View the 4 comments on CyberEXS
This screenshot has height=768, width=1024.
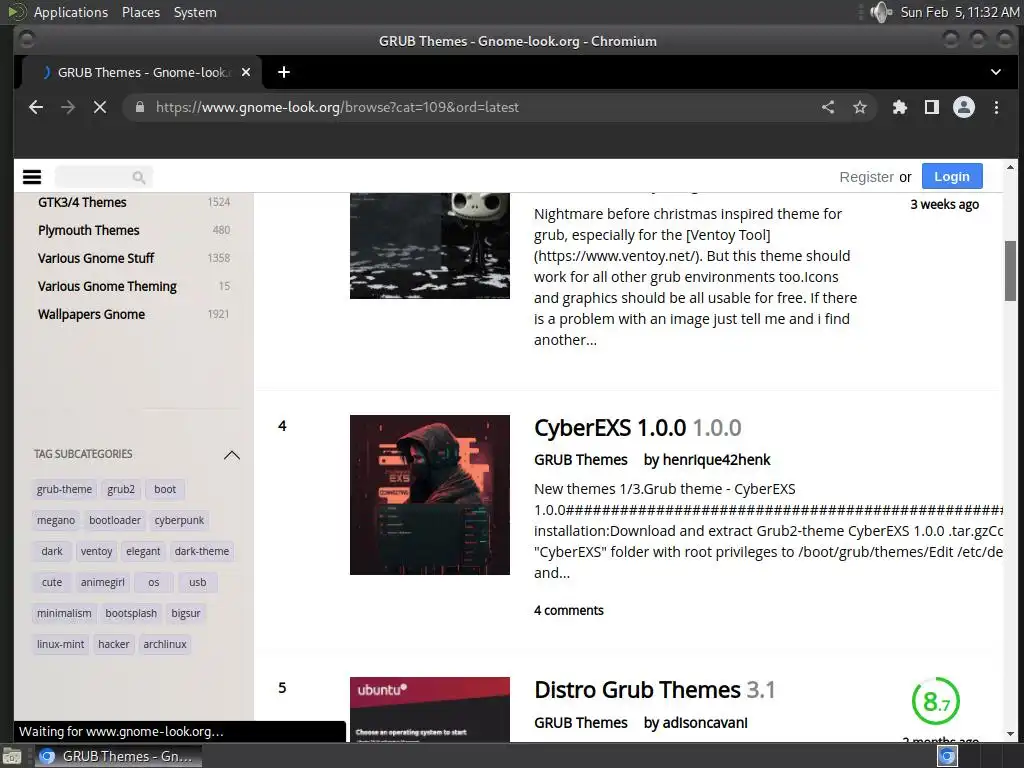pyautogui.click(x=569, y=611)
